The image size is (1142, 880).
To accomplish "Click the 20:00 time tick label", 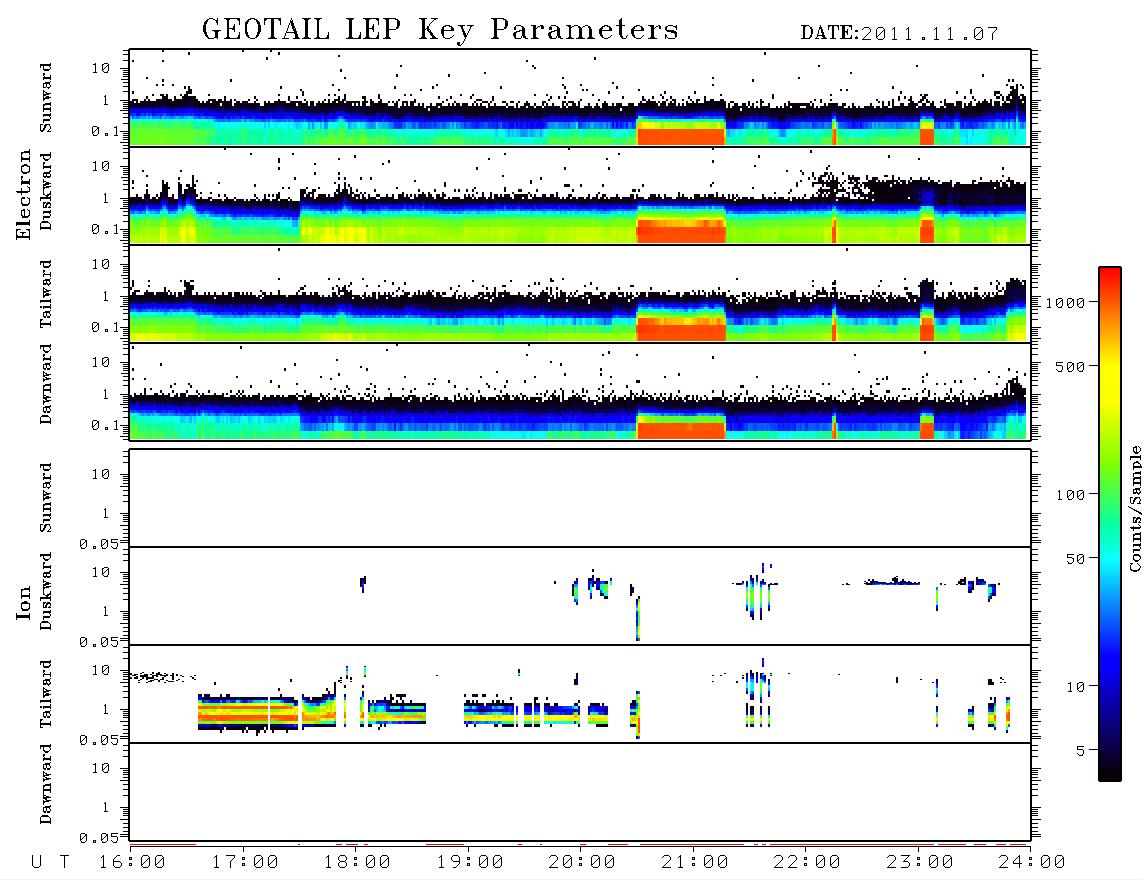I will pyautogui.click(x=583, y=863).
